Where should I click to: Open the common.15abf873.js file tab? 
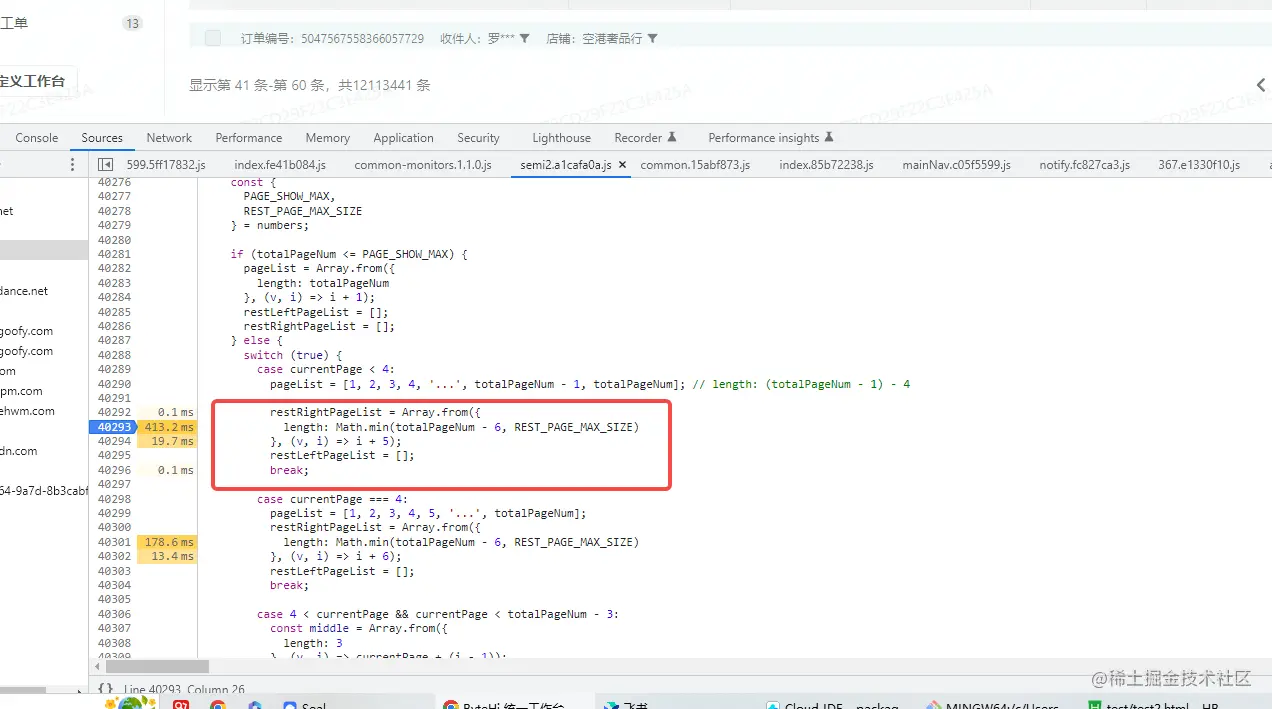(x=695, y=165)
